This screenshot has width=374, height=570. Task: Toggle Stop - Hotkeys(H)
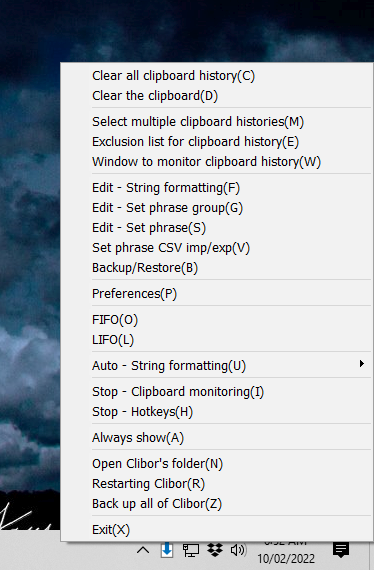coord(217,412)
